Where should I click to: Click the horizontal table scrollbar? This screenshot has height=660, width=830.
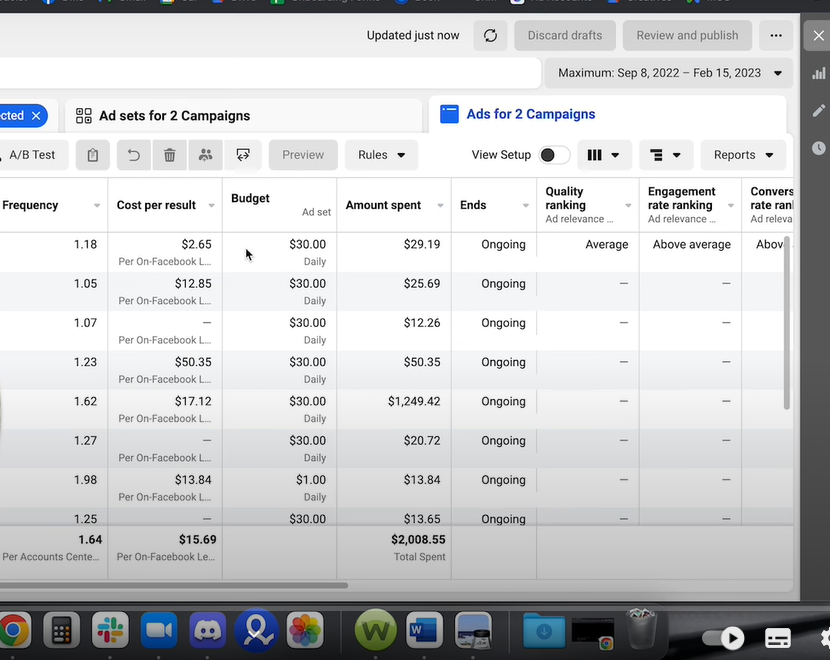[174, 585]
